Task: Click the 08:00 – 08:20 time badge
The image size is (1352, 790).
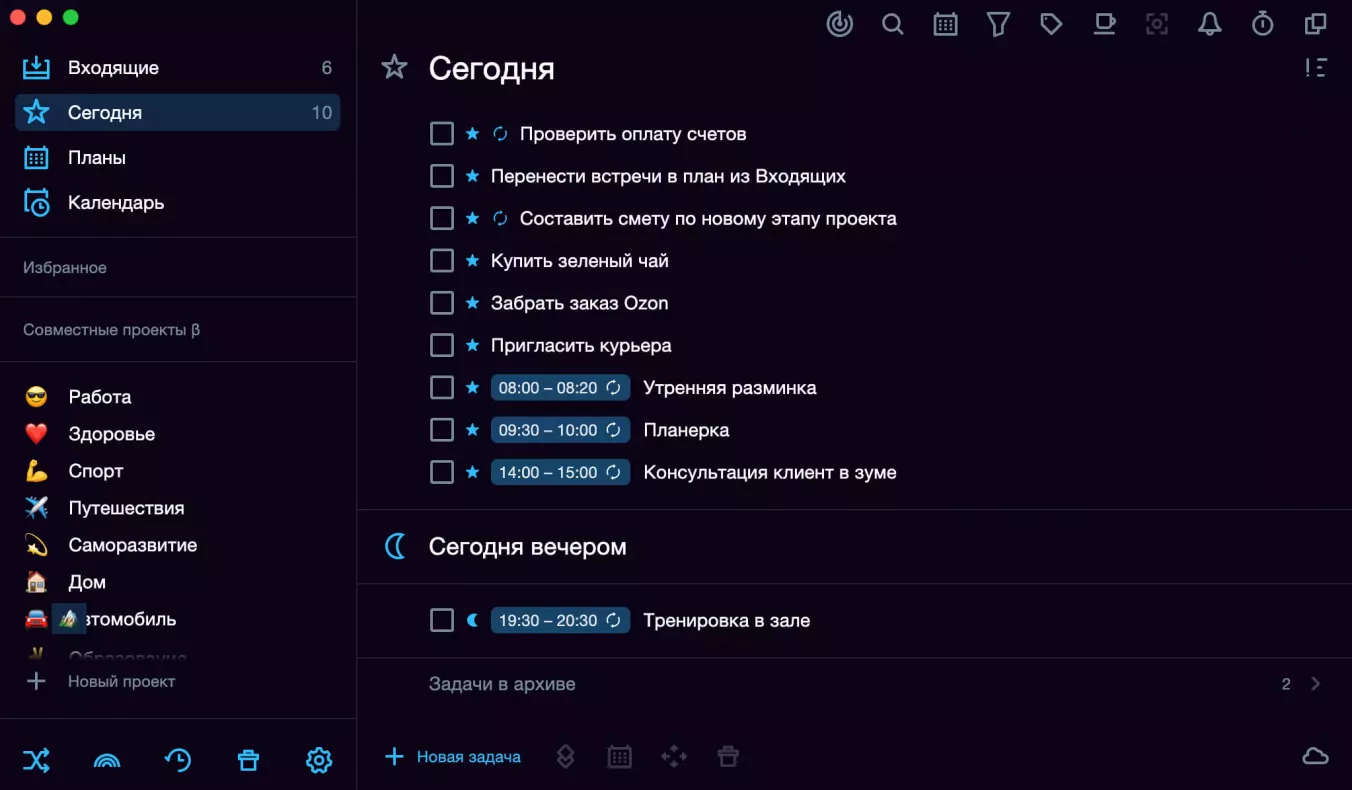Action: coord(561,388)
